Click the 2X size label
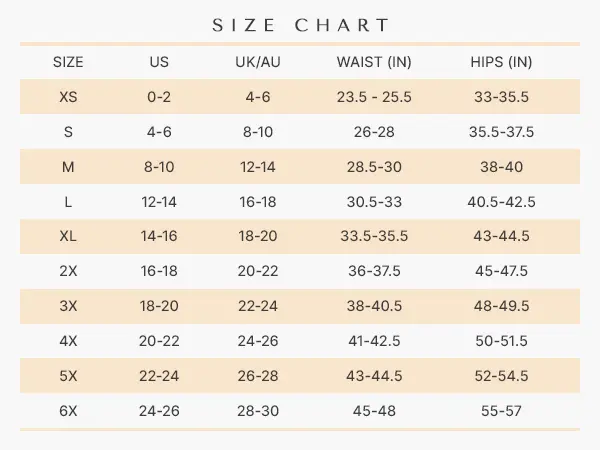This screenshot has height=450, width=600. pos(68,271)
